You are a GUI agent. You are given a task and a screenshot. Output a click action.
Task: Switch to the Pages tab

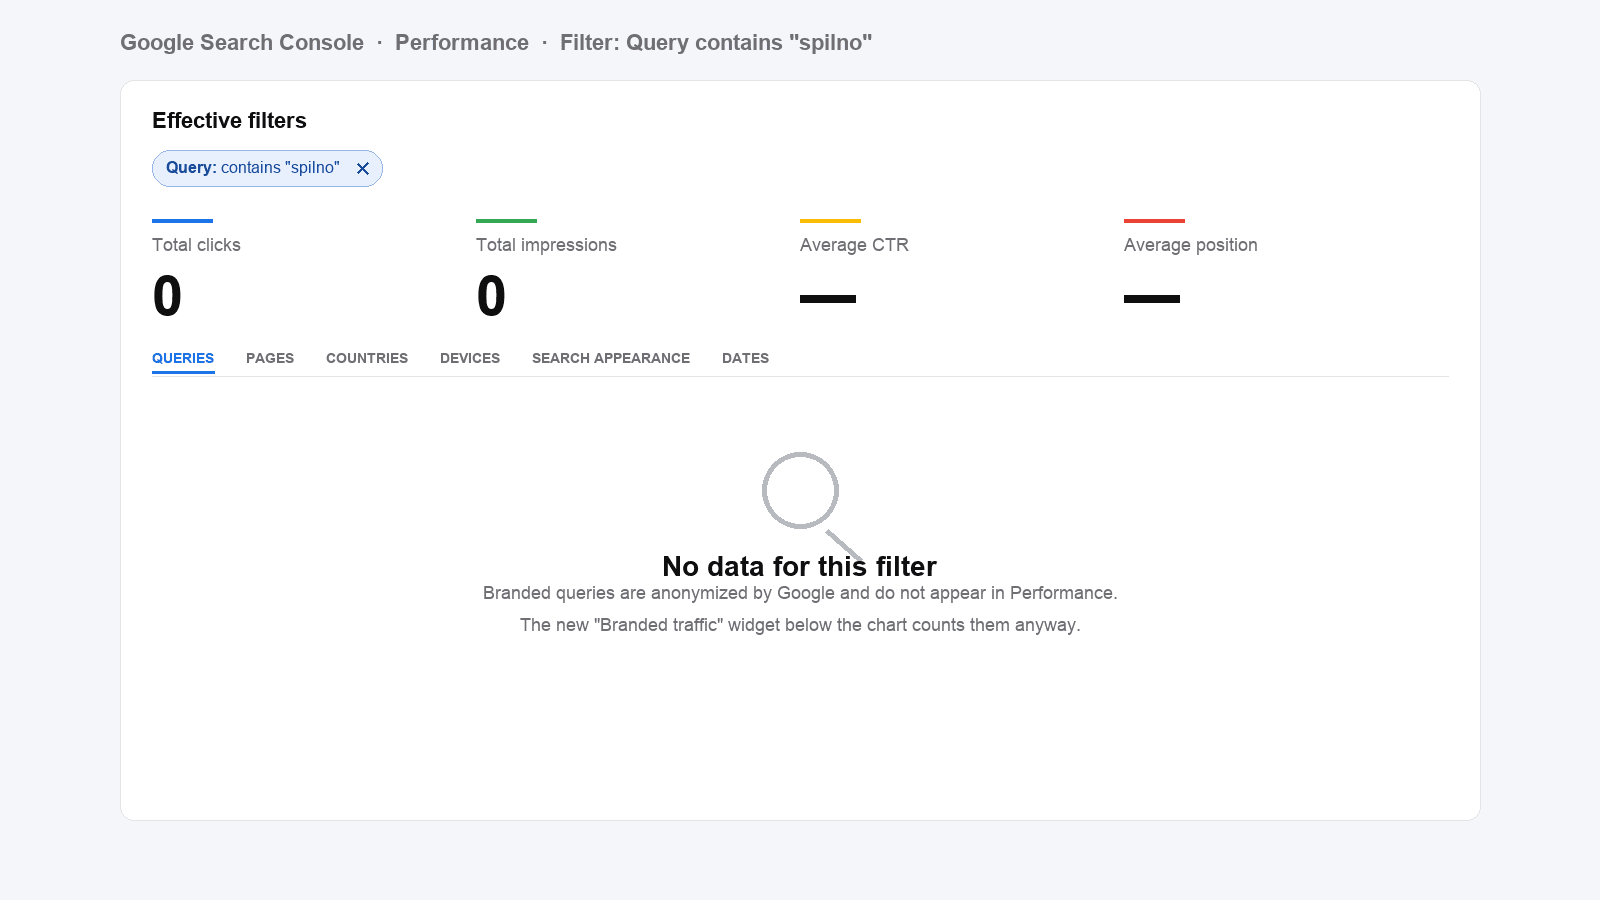tap(270, 358)
